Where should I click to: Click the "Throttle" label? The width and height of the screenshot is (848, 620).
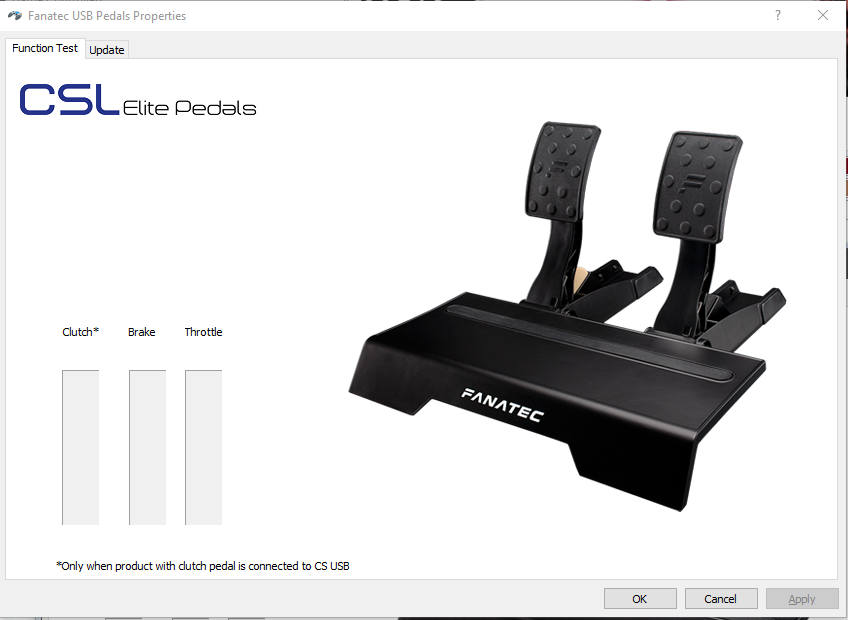pos(203,332)
